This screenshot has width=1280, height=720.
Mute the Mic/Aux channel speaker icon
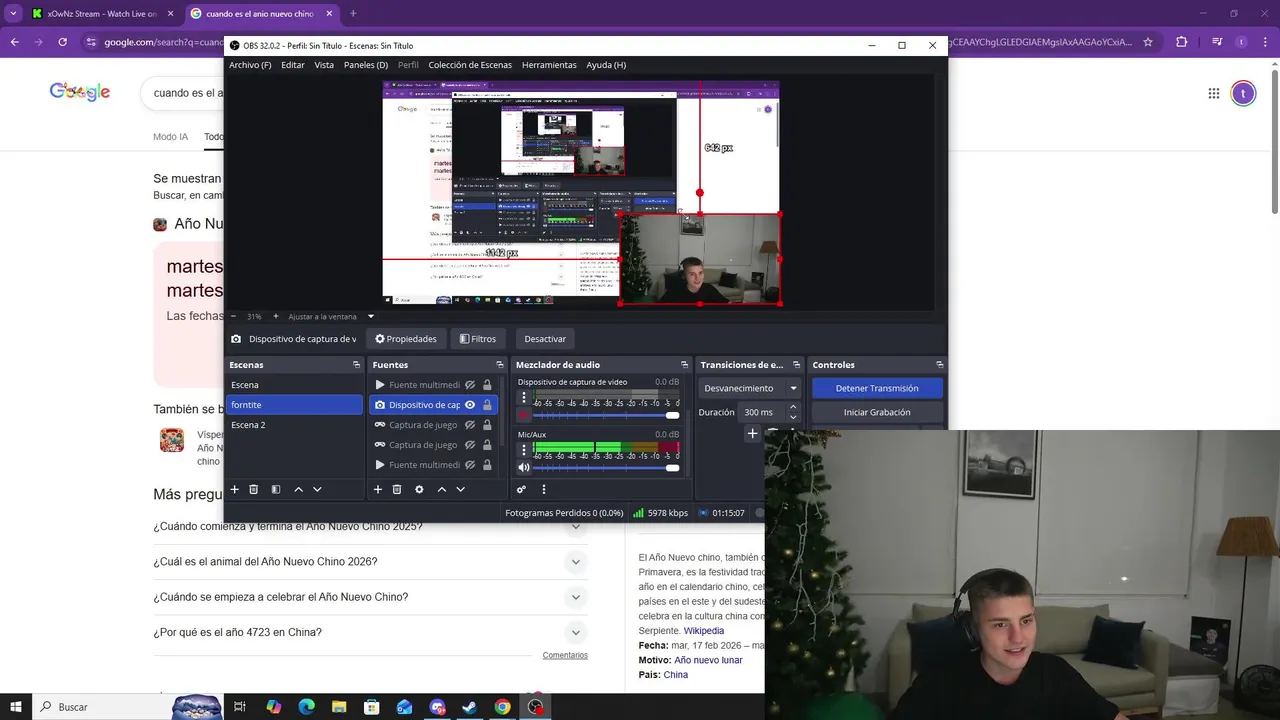(523, 467)
